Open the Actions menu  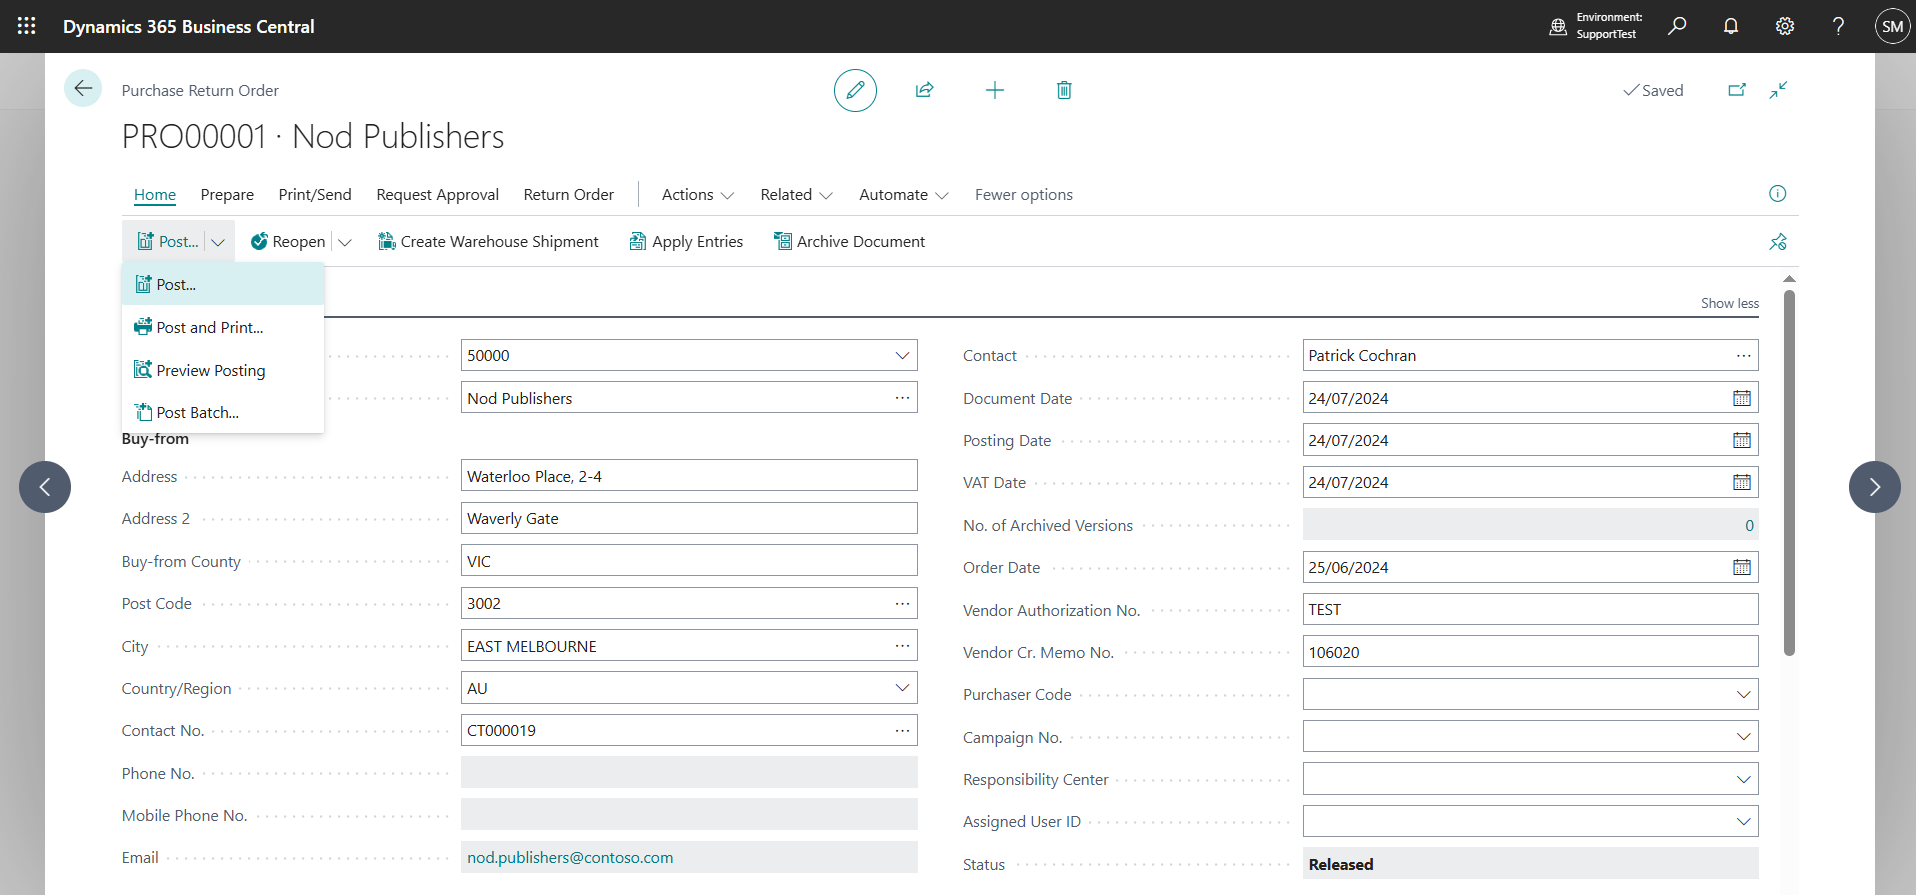click(698, 195)
